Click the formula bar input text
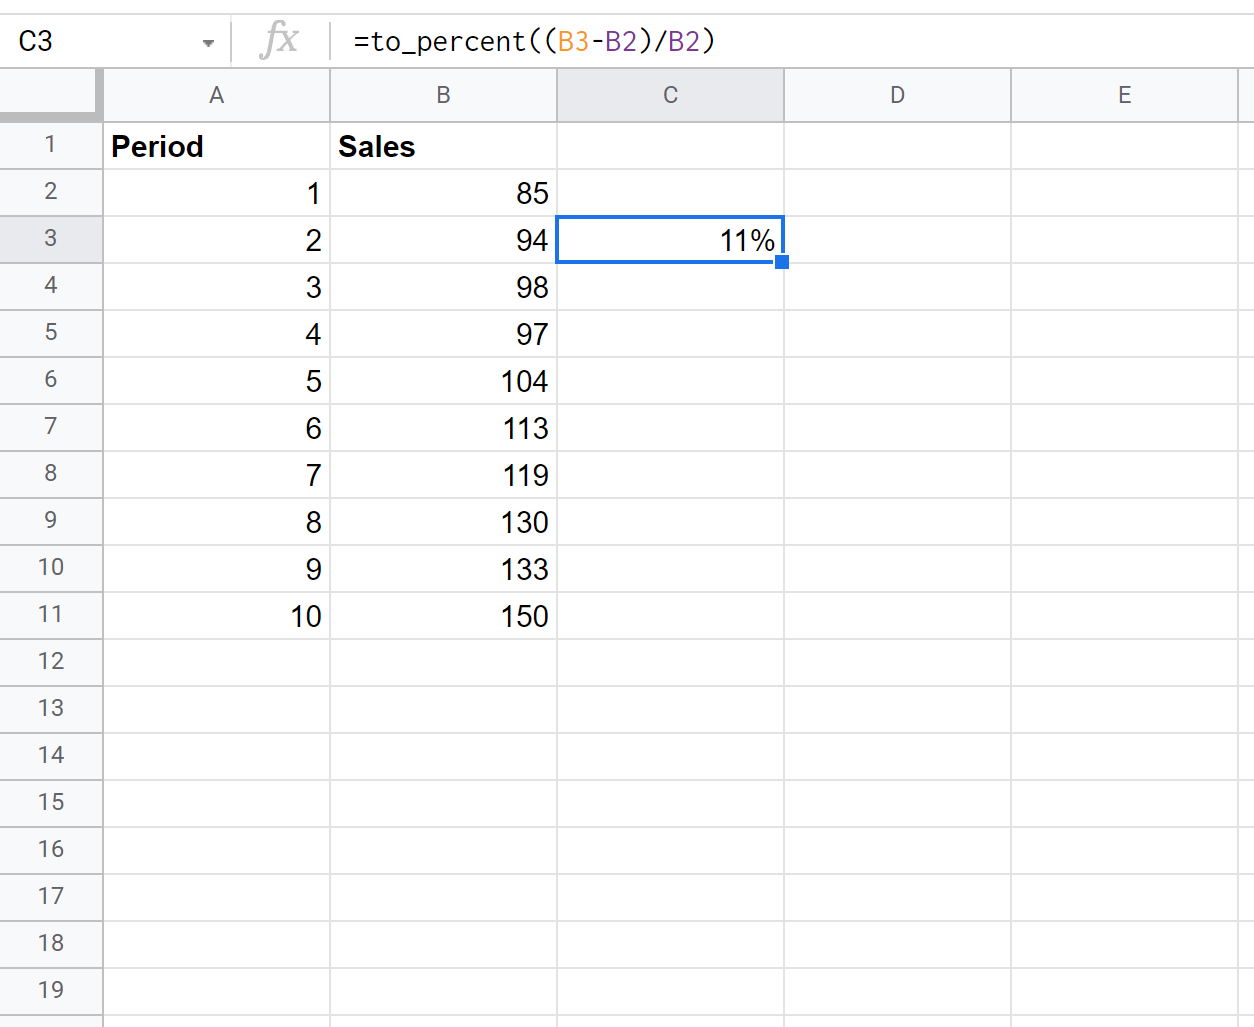Screen dimensions: 1254x1027 click(x=534, y=41)
